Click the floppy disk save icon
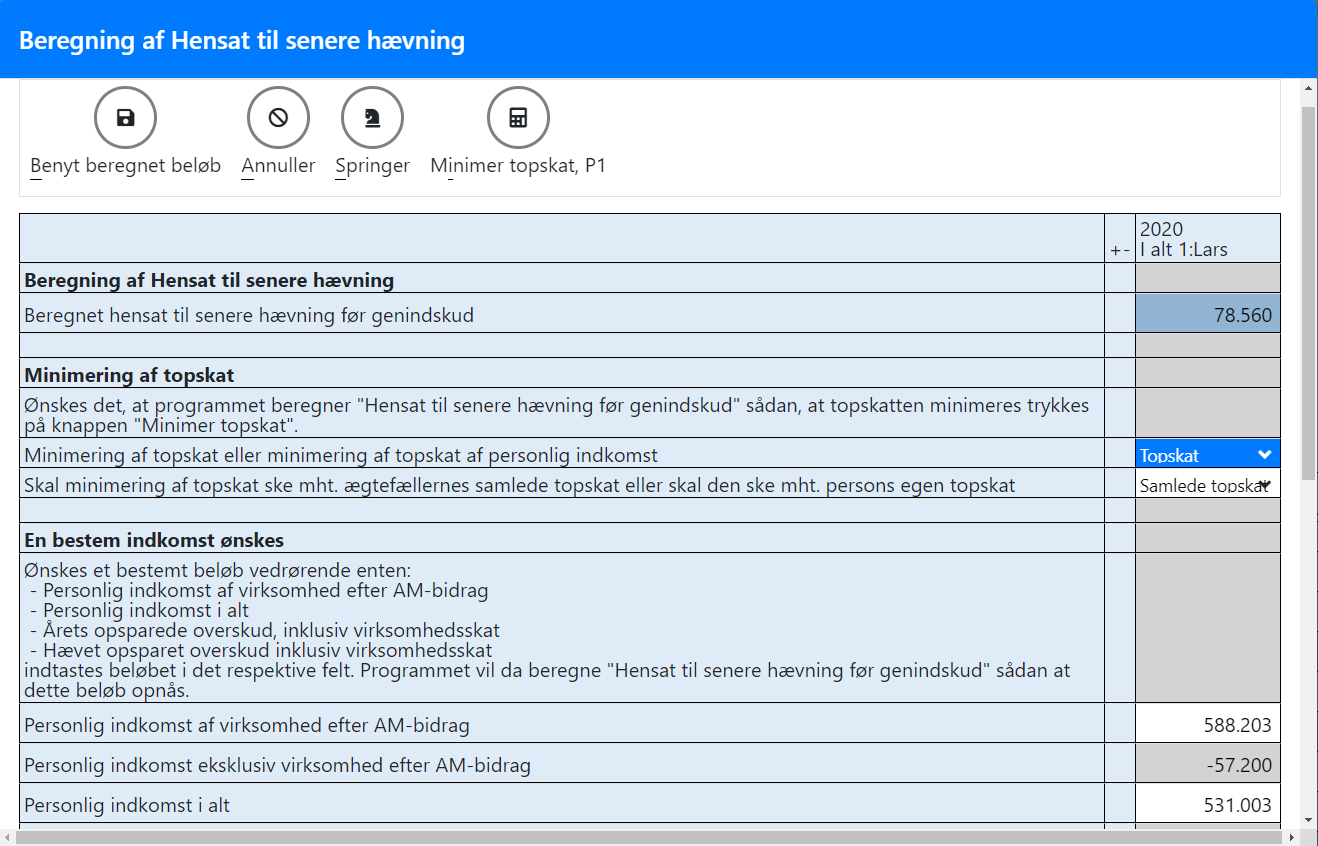Screen dimensions: 1318x846 [x=125, y=118]
